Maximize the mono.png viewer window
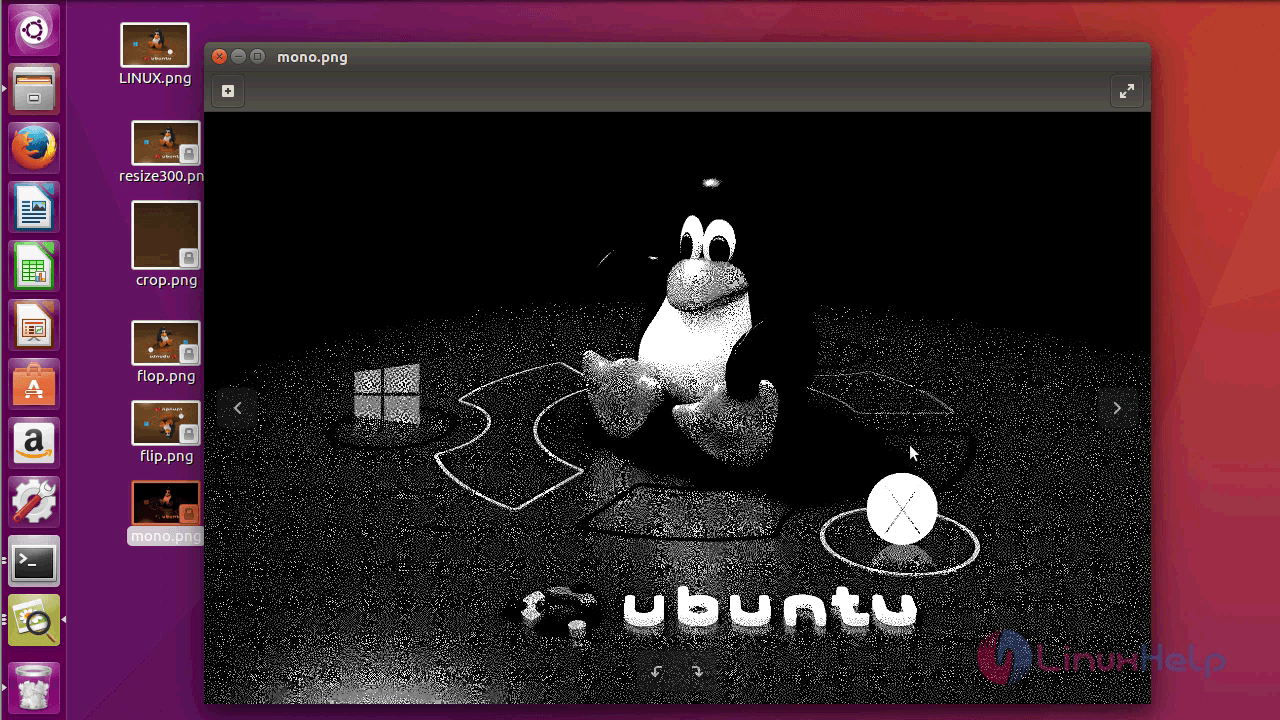1280x720 pixels. [258, 57]
